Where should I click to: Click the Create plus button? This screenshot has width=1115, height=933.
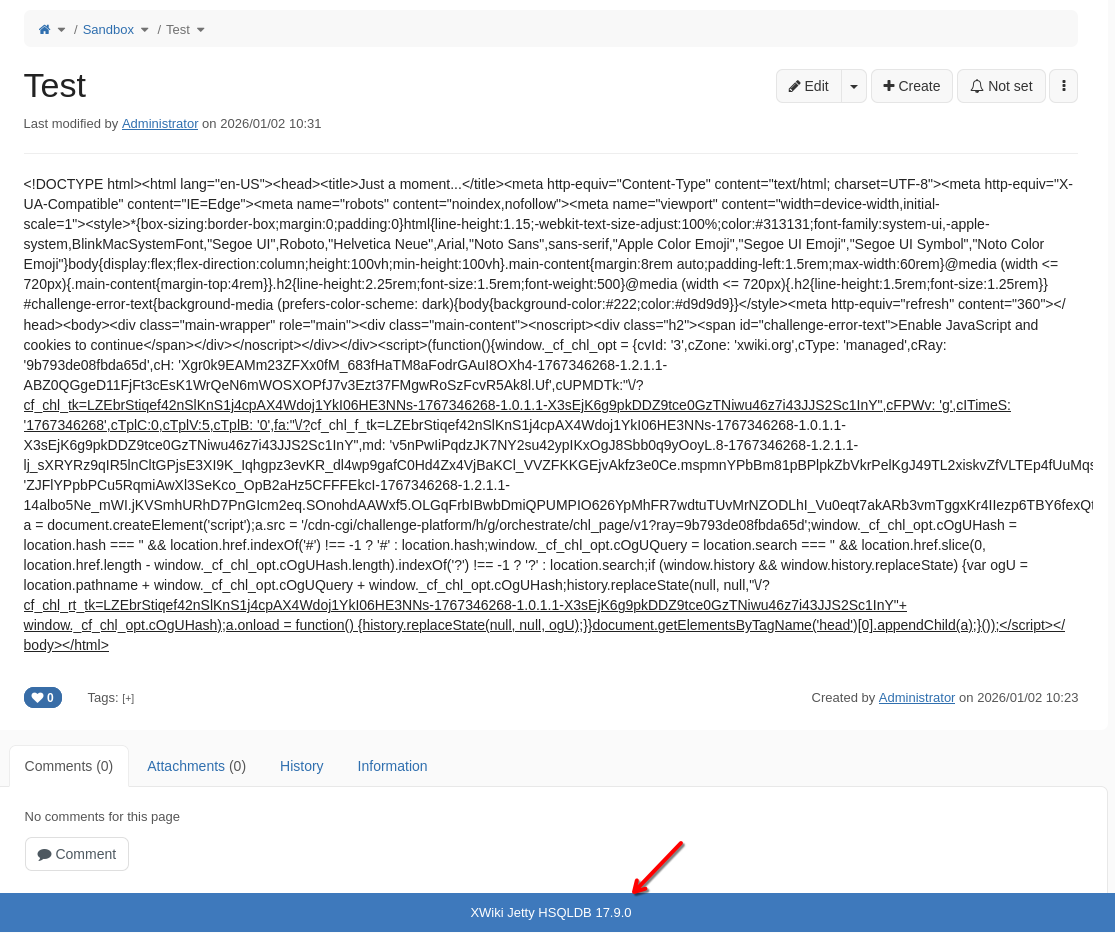pyautogui.click(x=911, y=86)
